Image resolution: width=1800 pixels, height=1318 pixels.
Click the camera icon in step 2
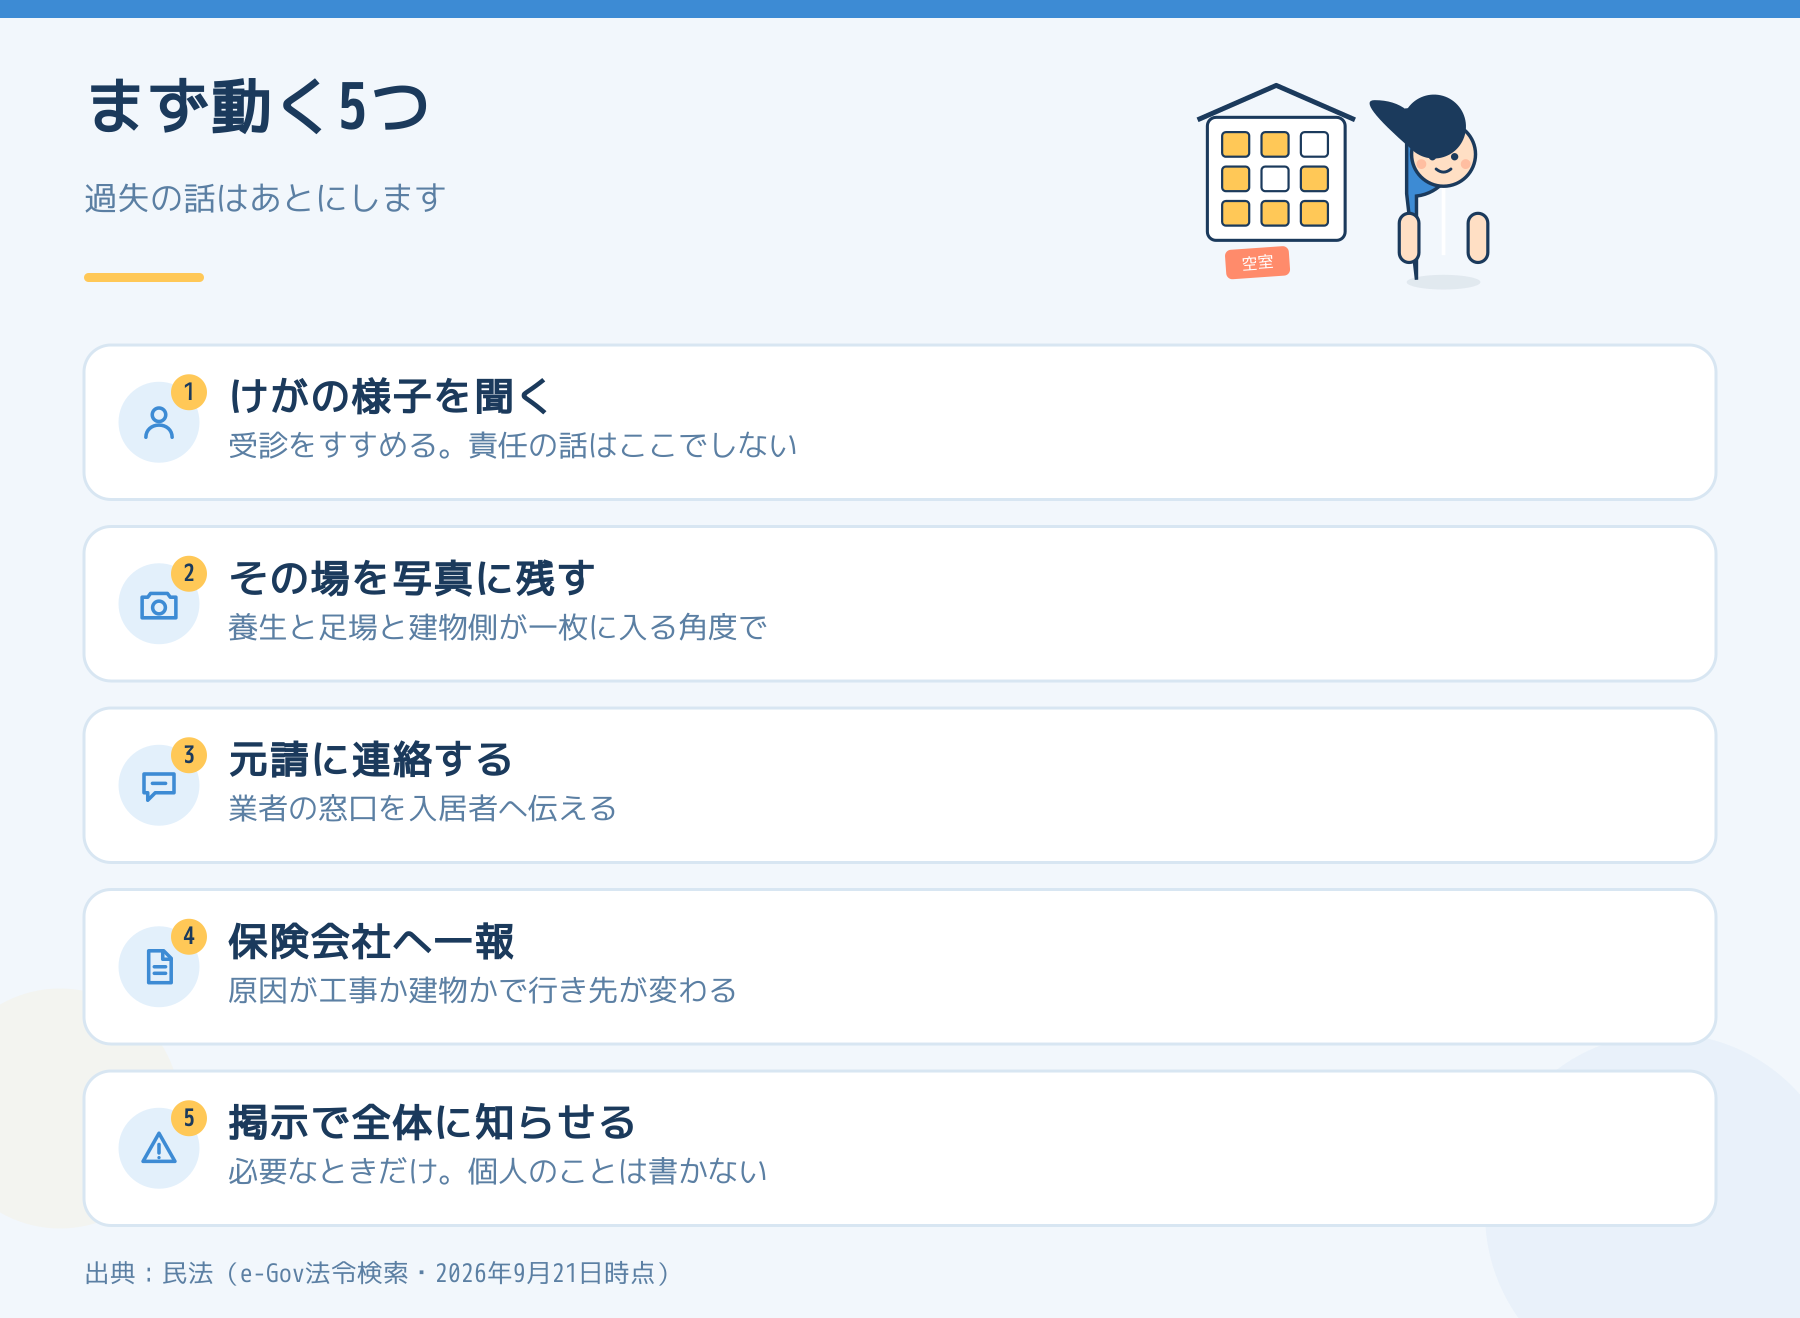159,605
